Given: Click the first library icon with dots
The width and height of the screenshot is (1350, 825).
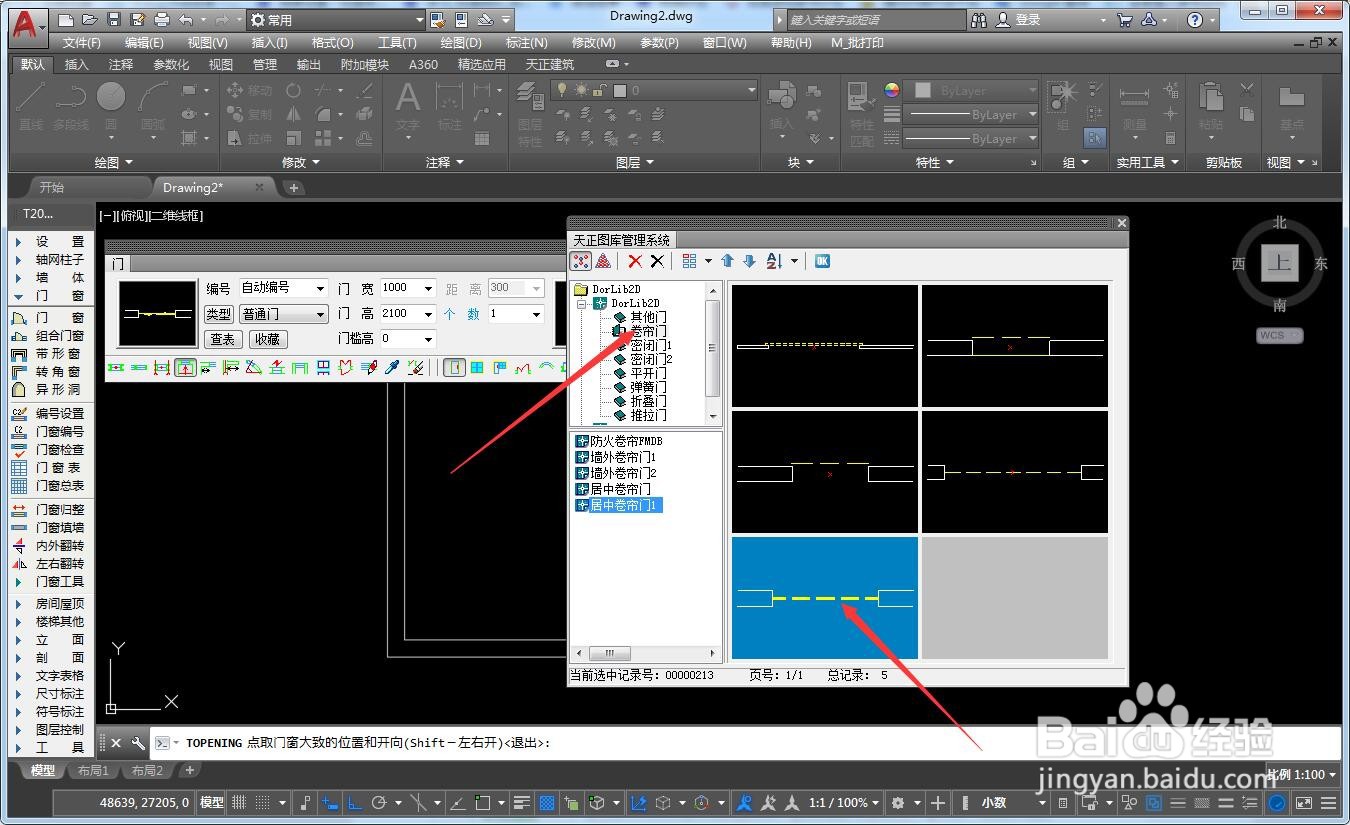Looking at the screenshot, I should pos(580,261).
